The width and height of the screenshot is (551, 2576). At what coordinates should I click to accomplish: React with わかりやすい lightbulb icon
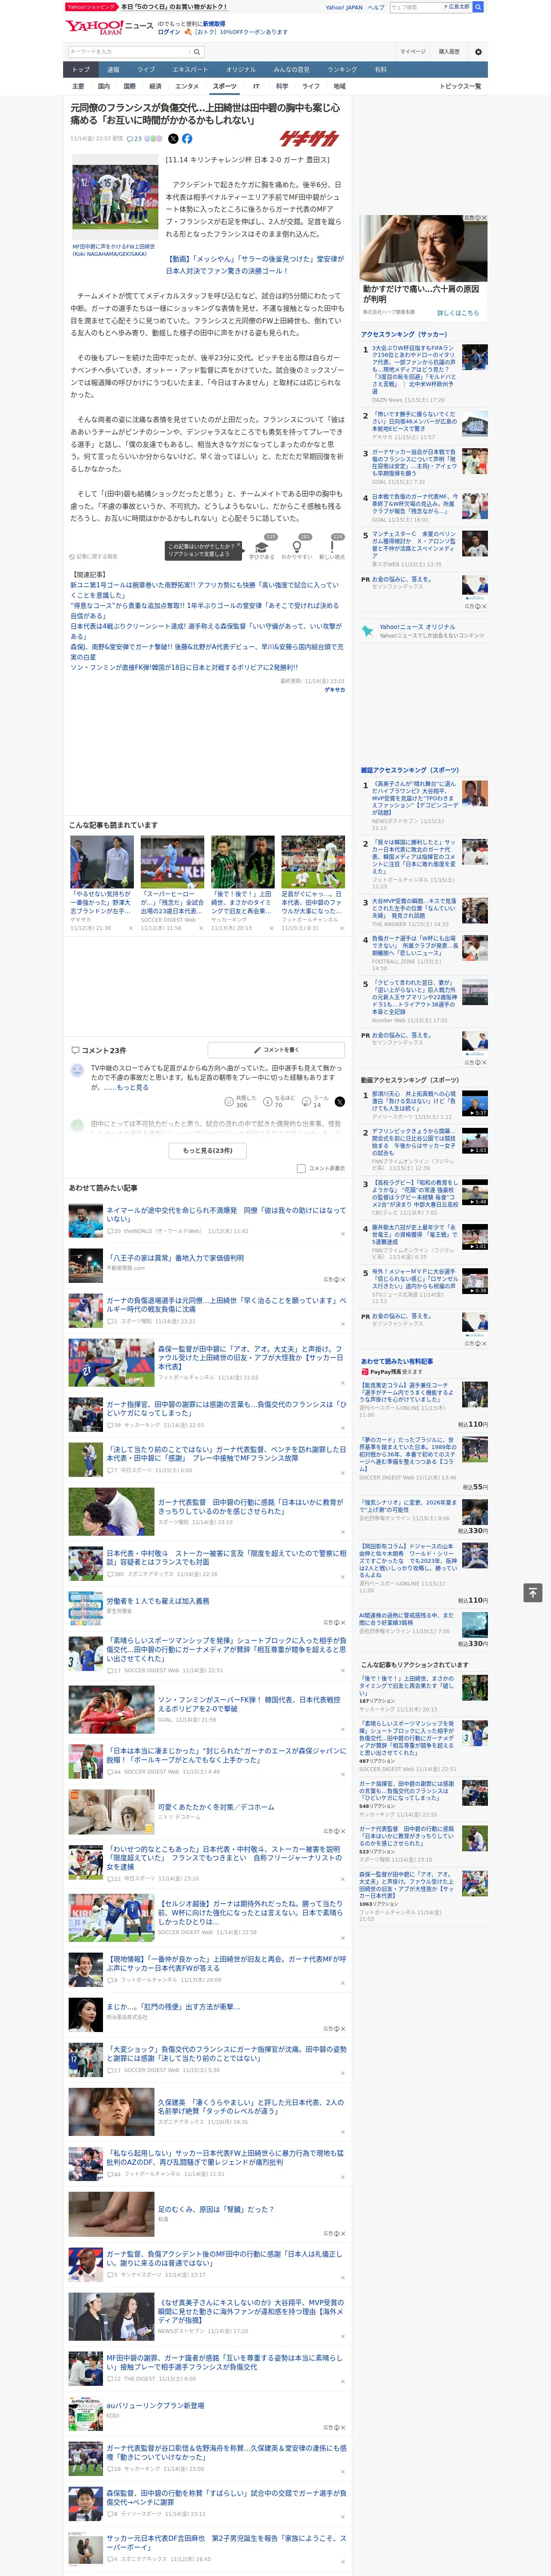[297, 548]
